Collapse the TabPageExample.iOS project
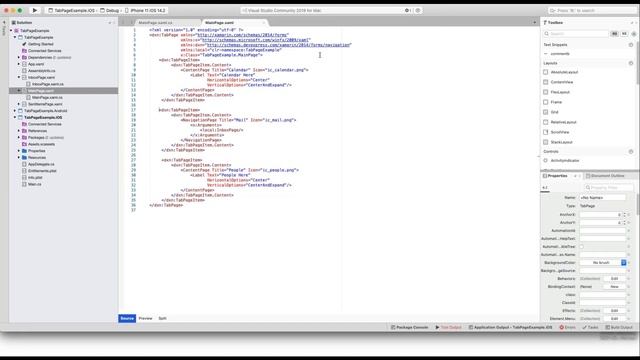This screenshot has width=640, height=360. [x=15, y=117]
